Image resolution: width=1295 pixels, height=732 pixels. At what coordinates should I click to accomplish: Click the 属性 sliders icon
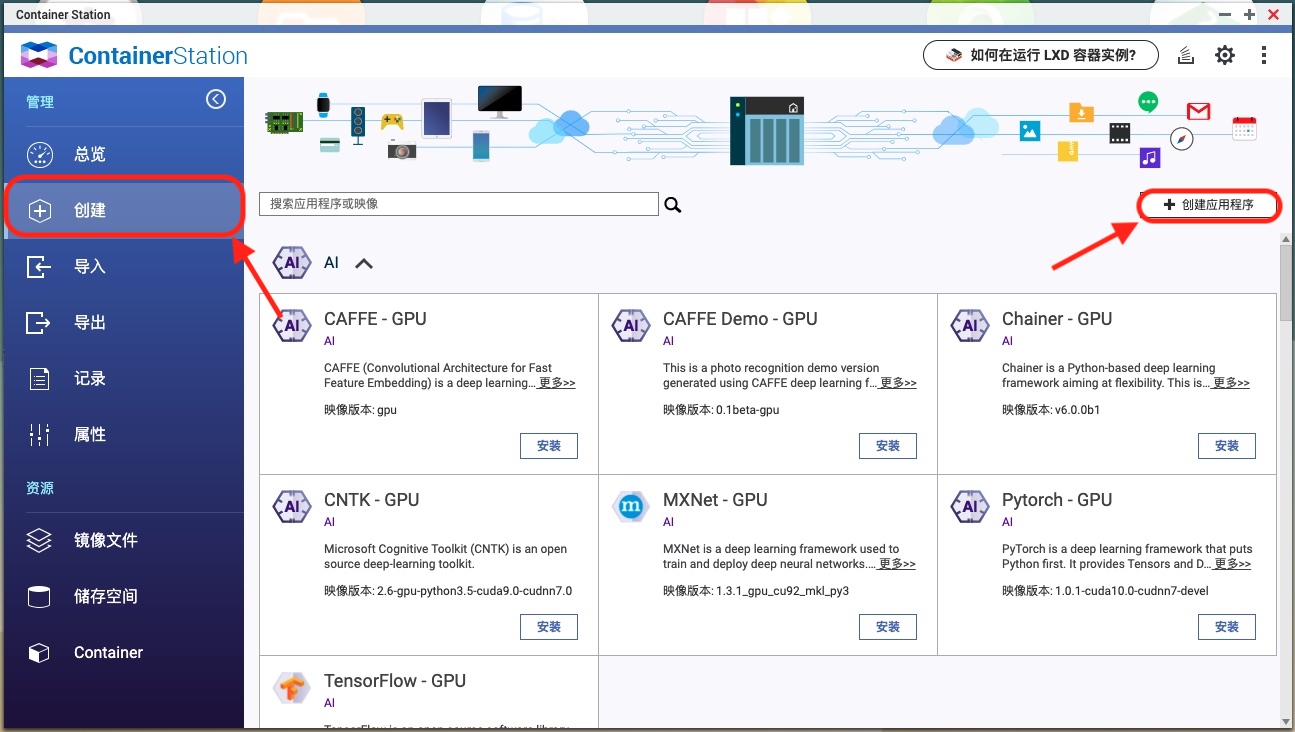[x=39, y=435]
